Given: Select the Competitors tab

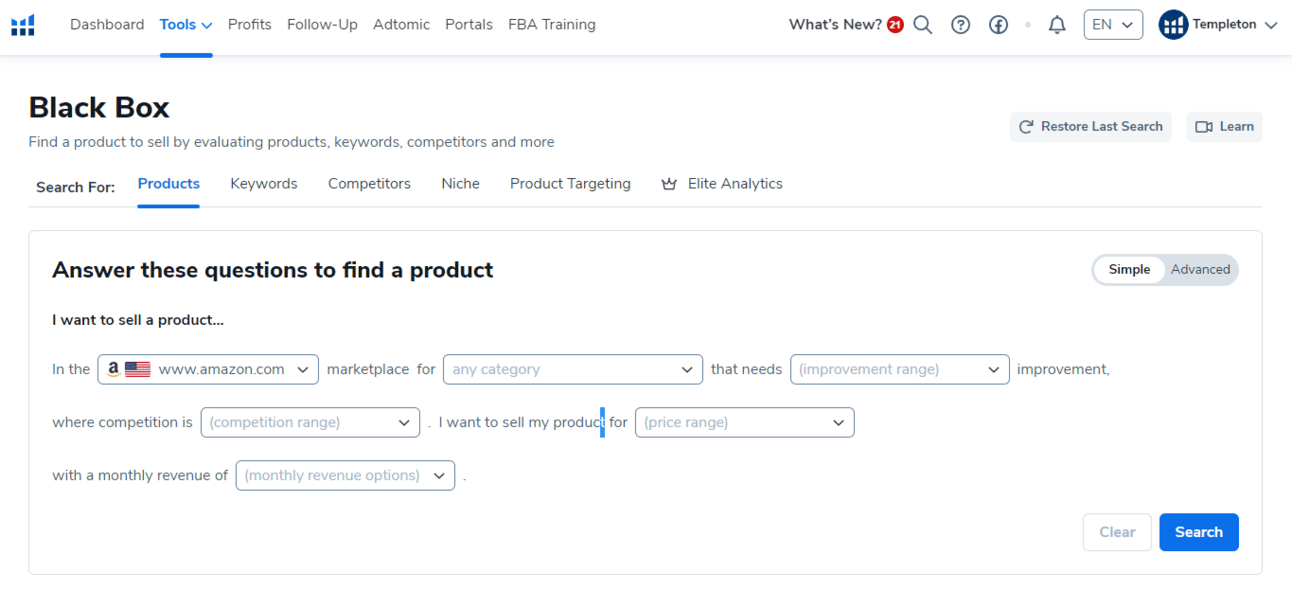Looking at the screenshot, I should pos(369,184).
